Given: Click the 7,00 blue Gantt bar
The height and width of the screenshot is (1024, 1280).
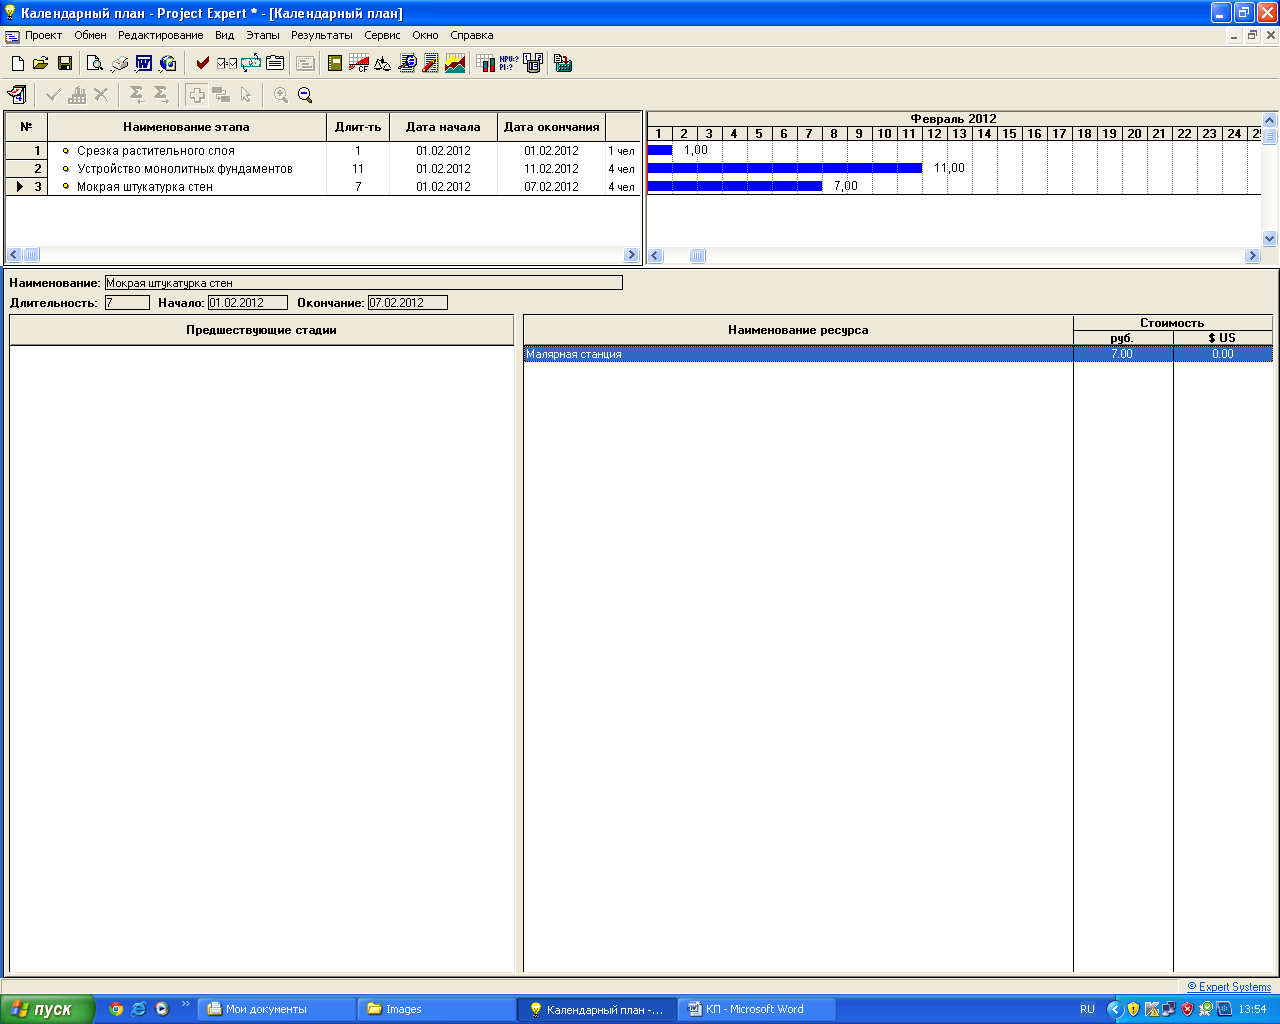Looking at the screenshot, I should pos(735,186).
